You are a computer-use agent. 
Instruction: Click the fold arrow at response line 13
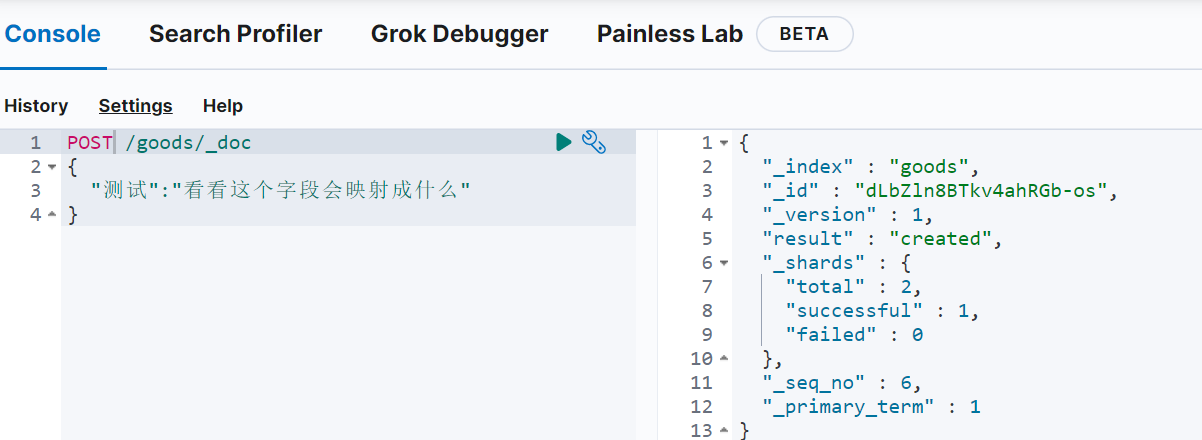coord(724,431)
